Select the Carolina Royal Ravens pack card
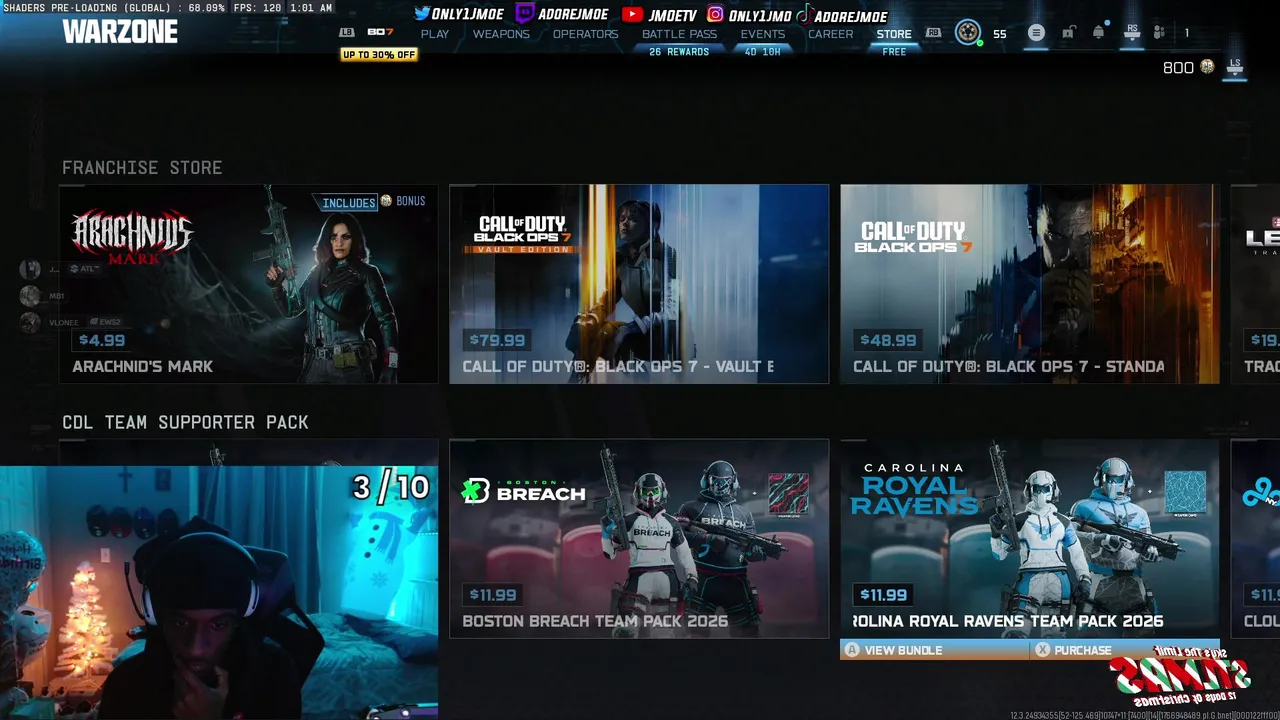 pyautogui.click(x=1030, y=539)
